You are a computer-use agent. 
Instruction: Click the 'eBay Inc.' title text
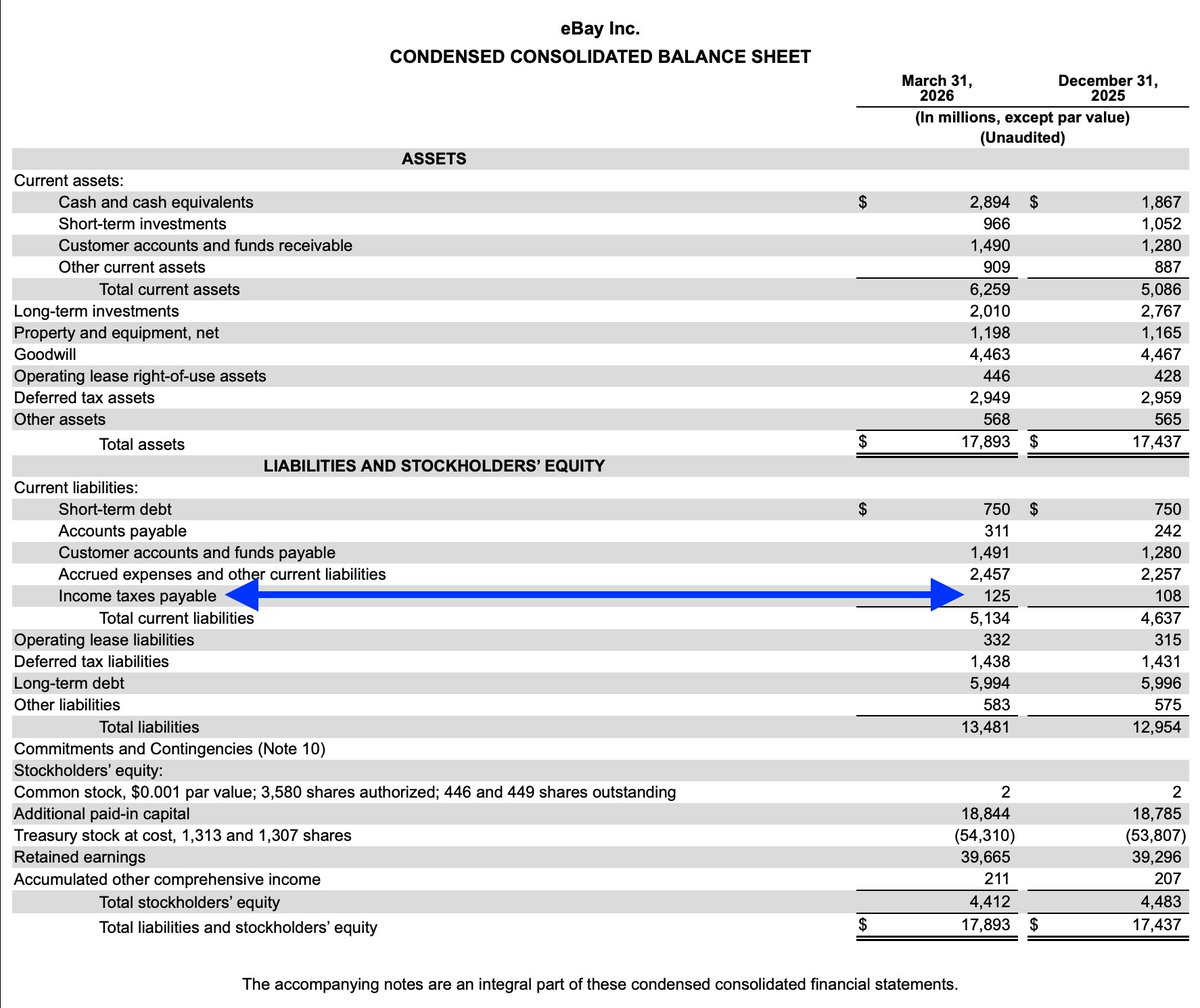(600, 29)
